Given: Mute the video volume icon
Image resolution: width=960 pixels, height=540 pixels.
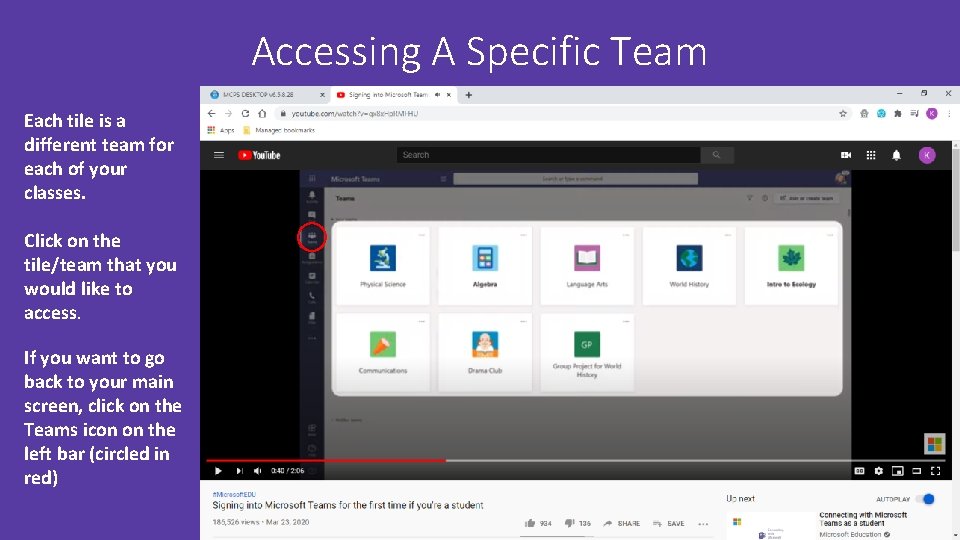Looking at the screenshot, I should click(258, 471).
